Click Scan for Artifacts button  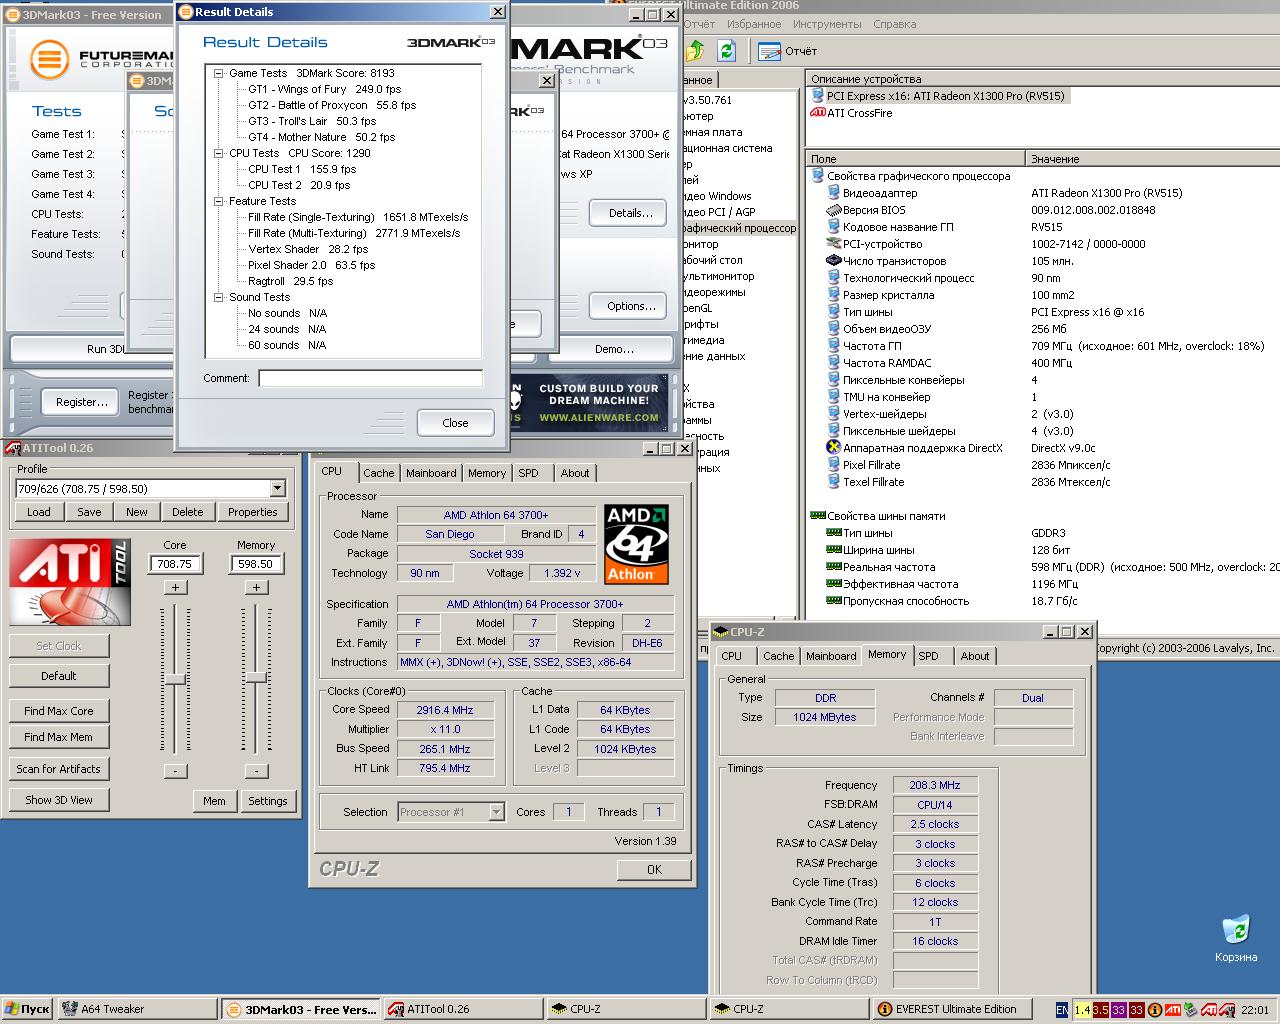59,769
